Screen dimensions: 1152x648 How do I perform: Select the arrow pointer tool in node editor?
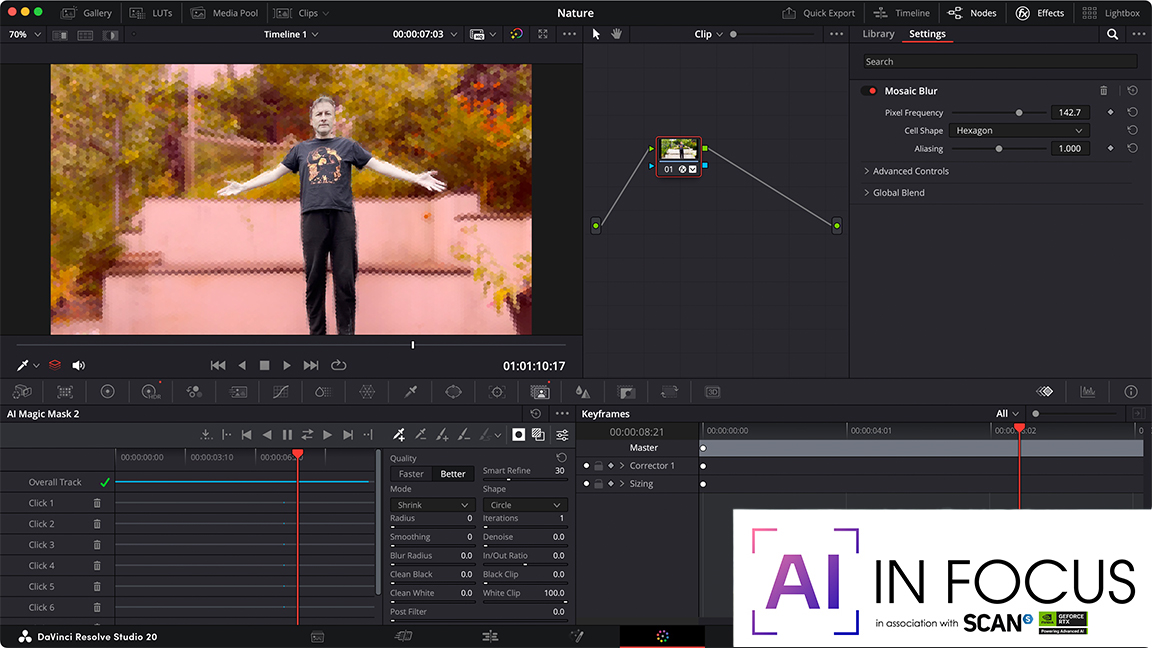point(596,34)
